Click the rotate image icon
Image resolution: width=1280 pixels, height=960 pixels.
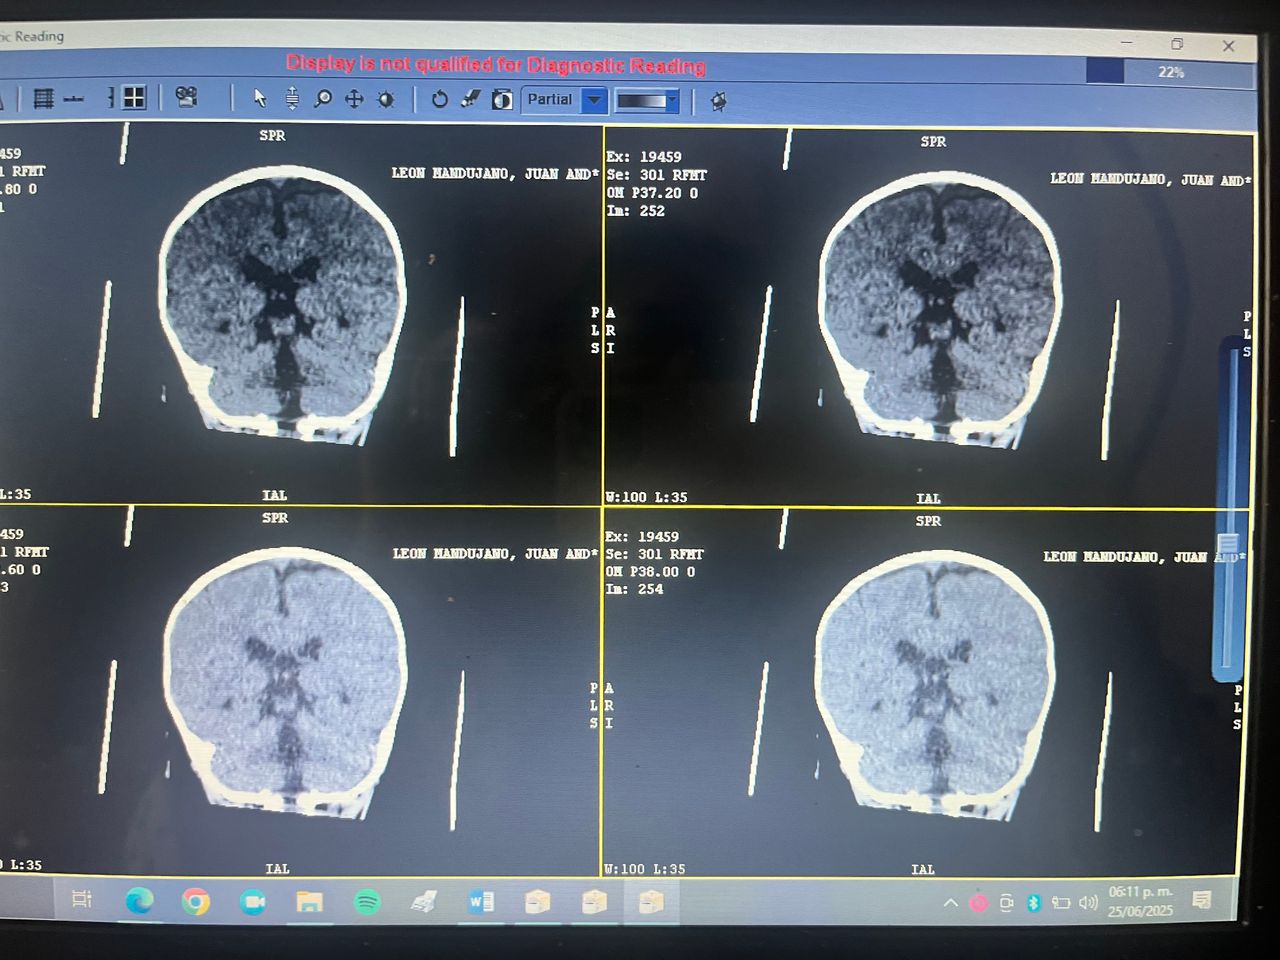[x=439, y=99]
